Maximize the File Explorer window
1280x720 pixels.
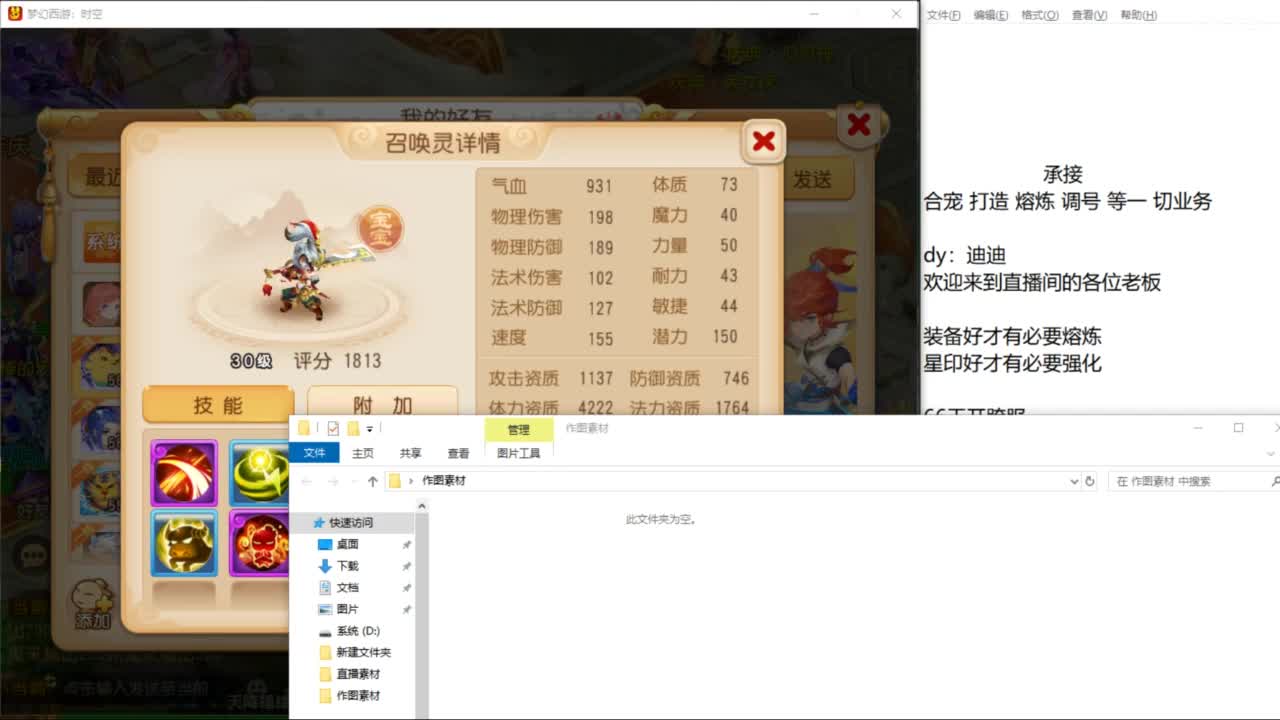coord(1238,428)
